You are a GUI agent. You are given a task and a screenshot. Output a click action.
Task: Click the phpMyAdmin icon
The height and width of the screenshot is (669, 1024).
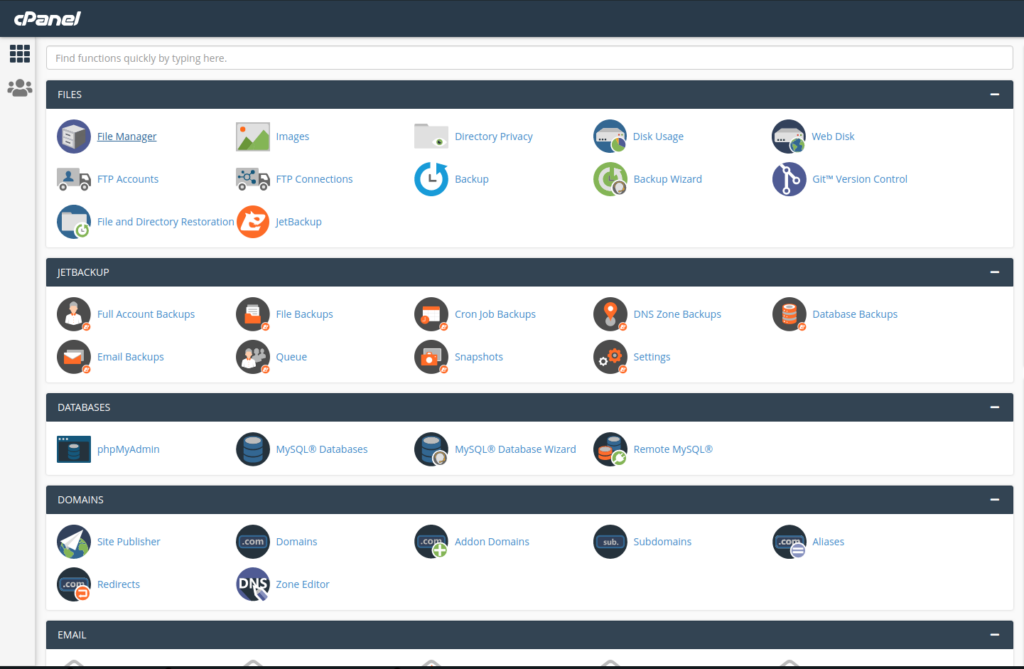74,449
